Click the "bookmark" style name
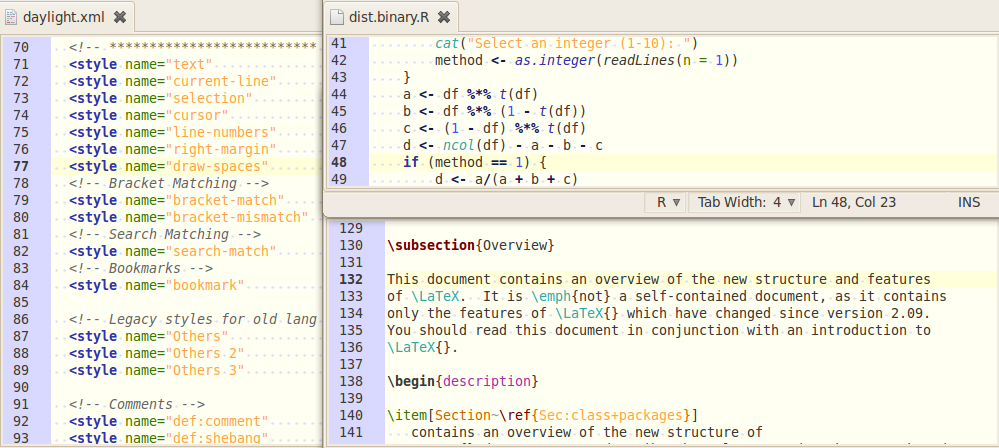 pos(205,285)
